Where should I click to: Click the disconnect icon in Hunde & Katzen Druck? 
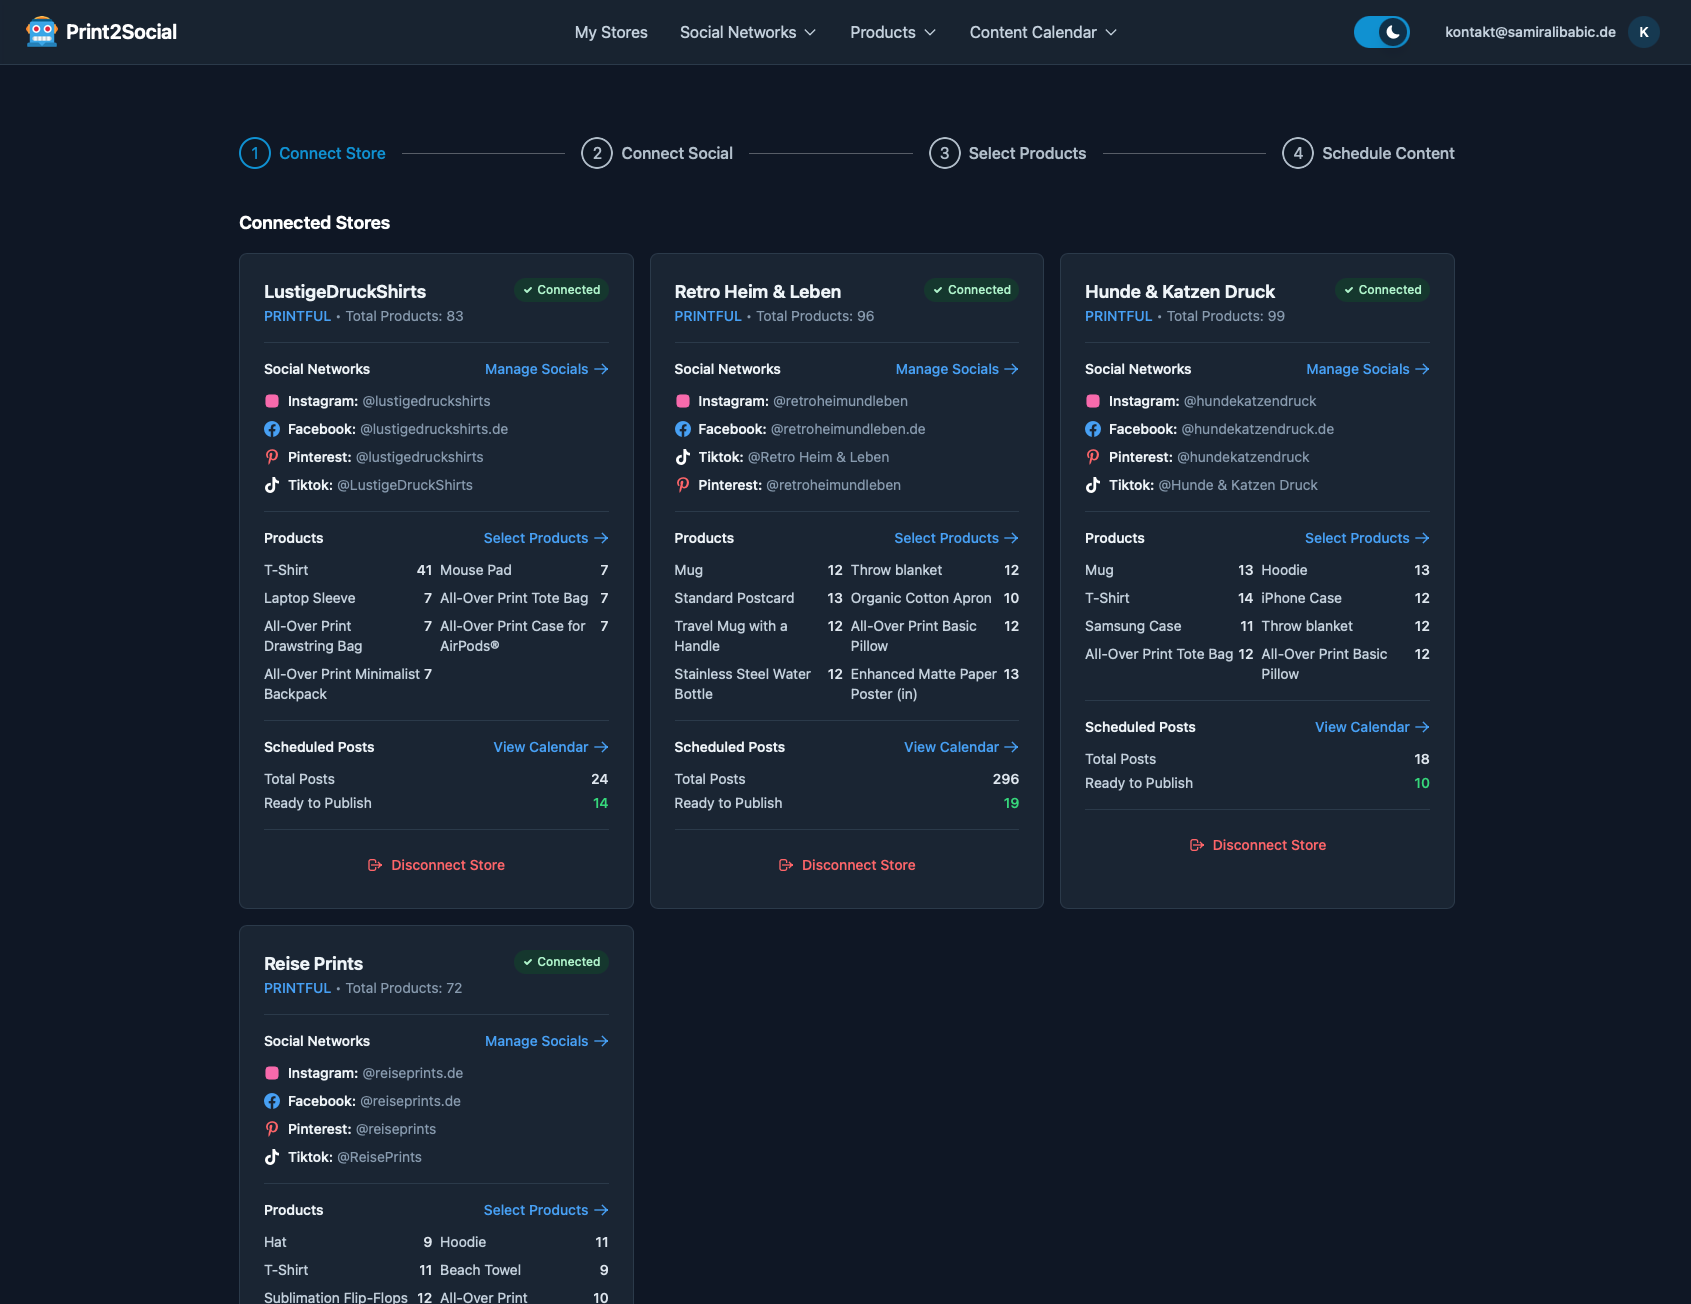point(1196,845)
